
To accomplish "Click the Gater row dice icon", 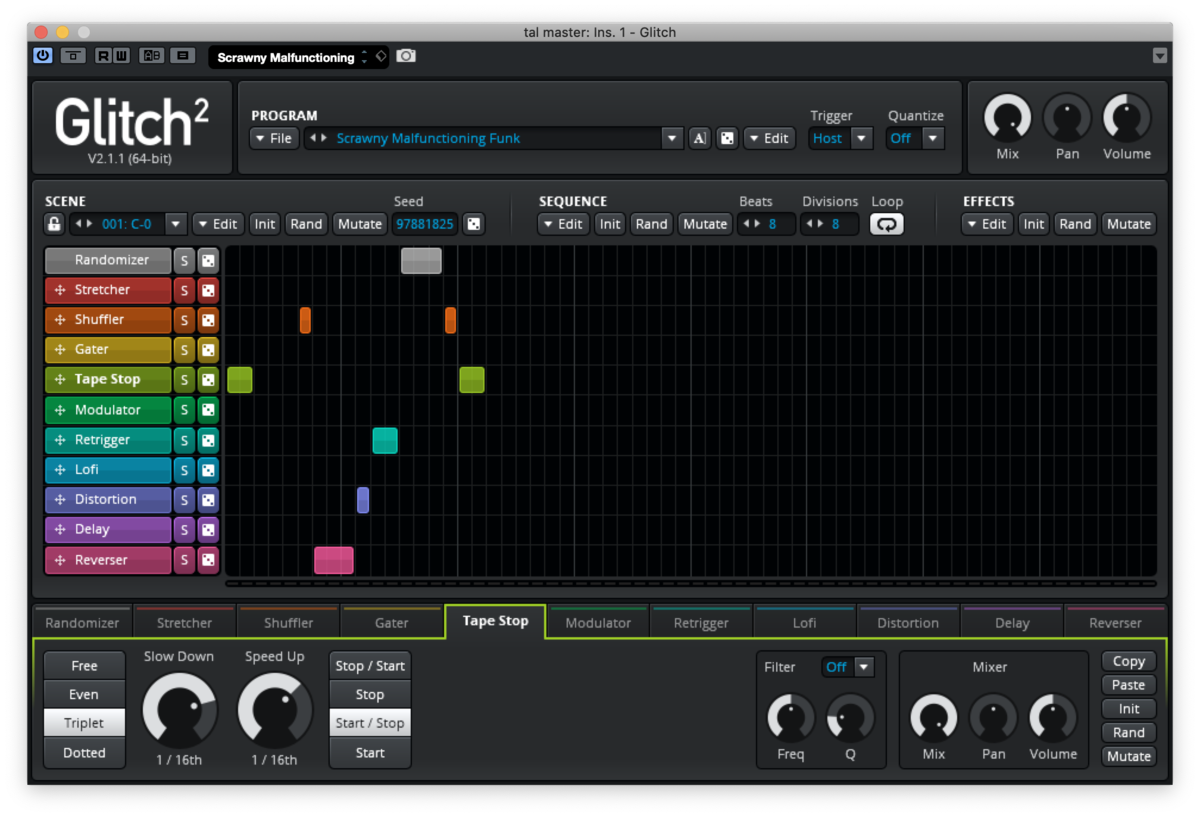I will [x=208, y=350].
